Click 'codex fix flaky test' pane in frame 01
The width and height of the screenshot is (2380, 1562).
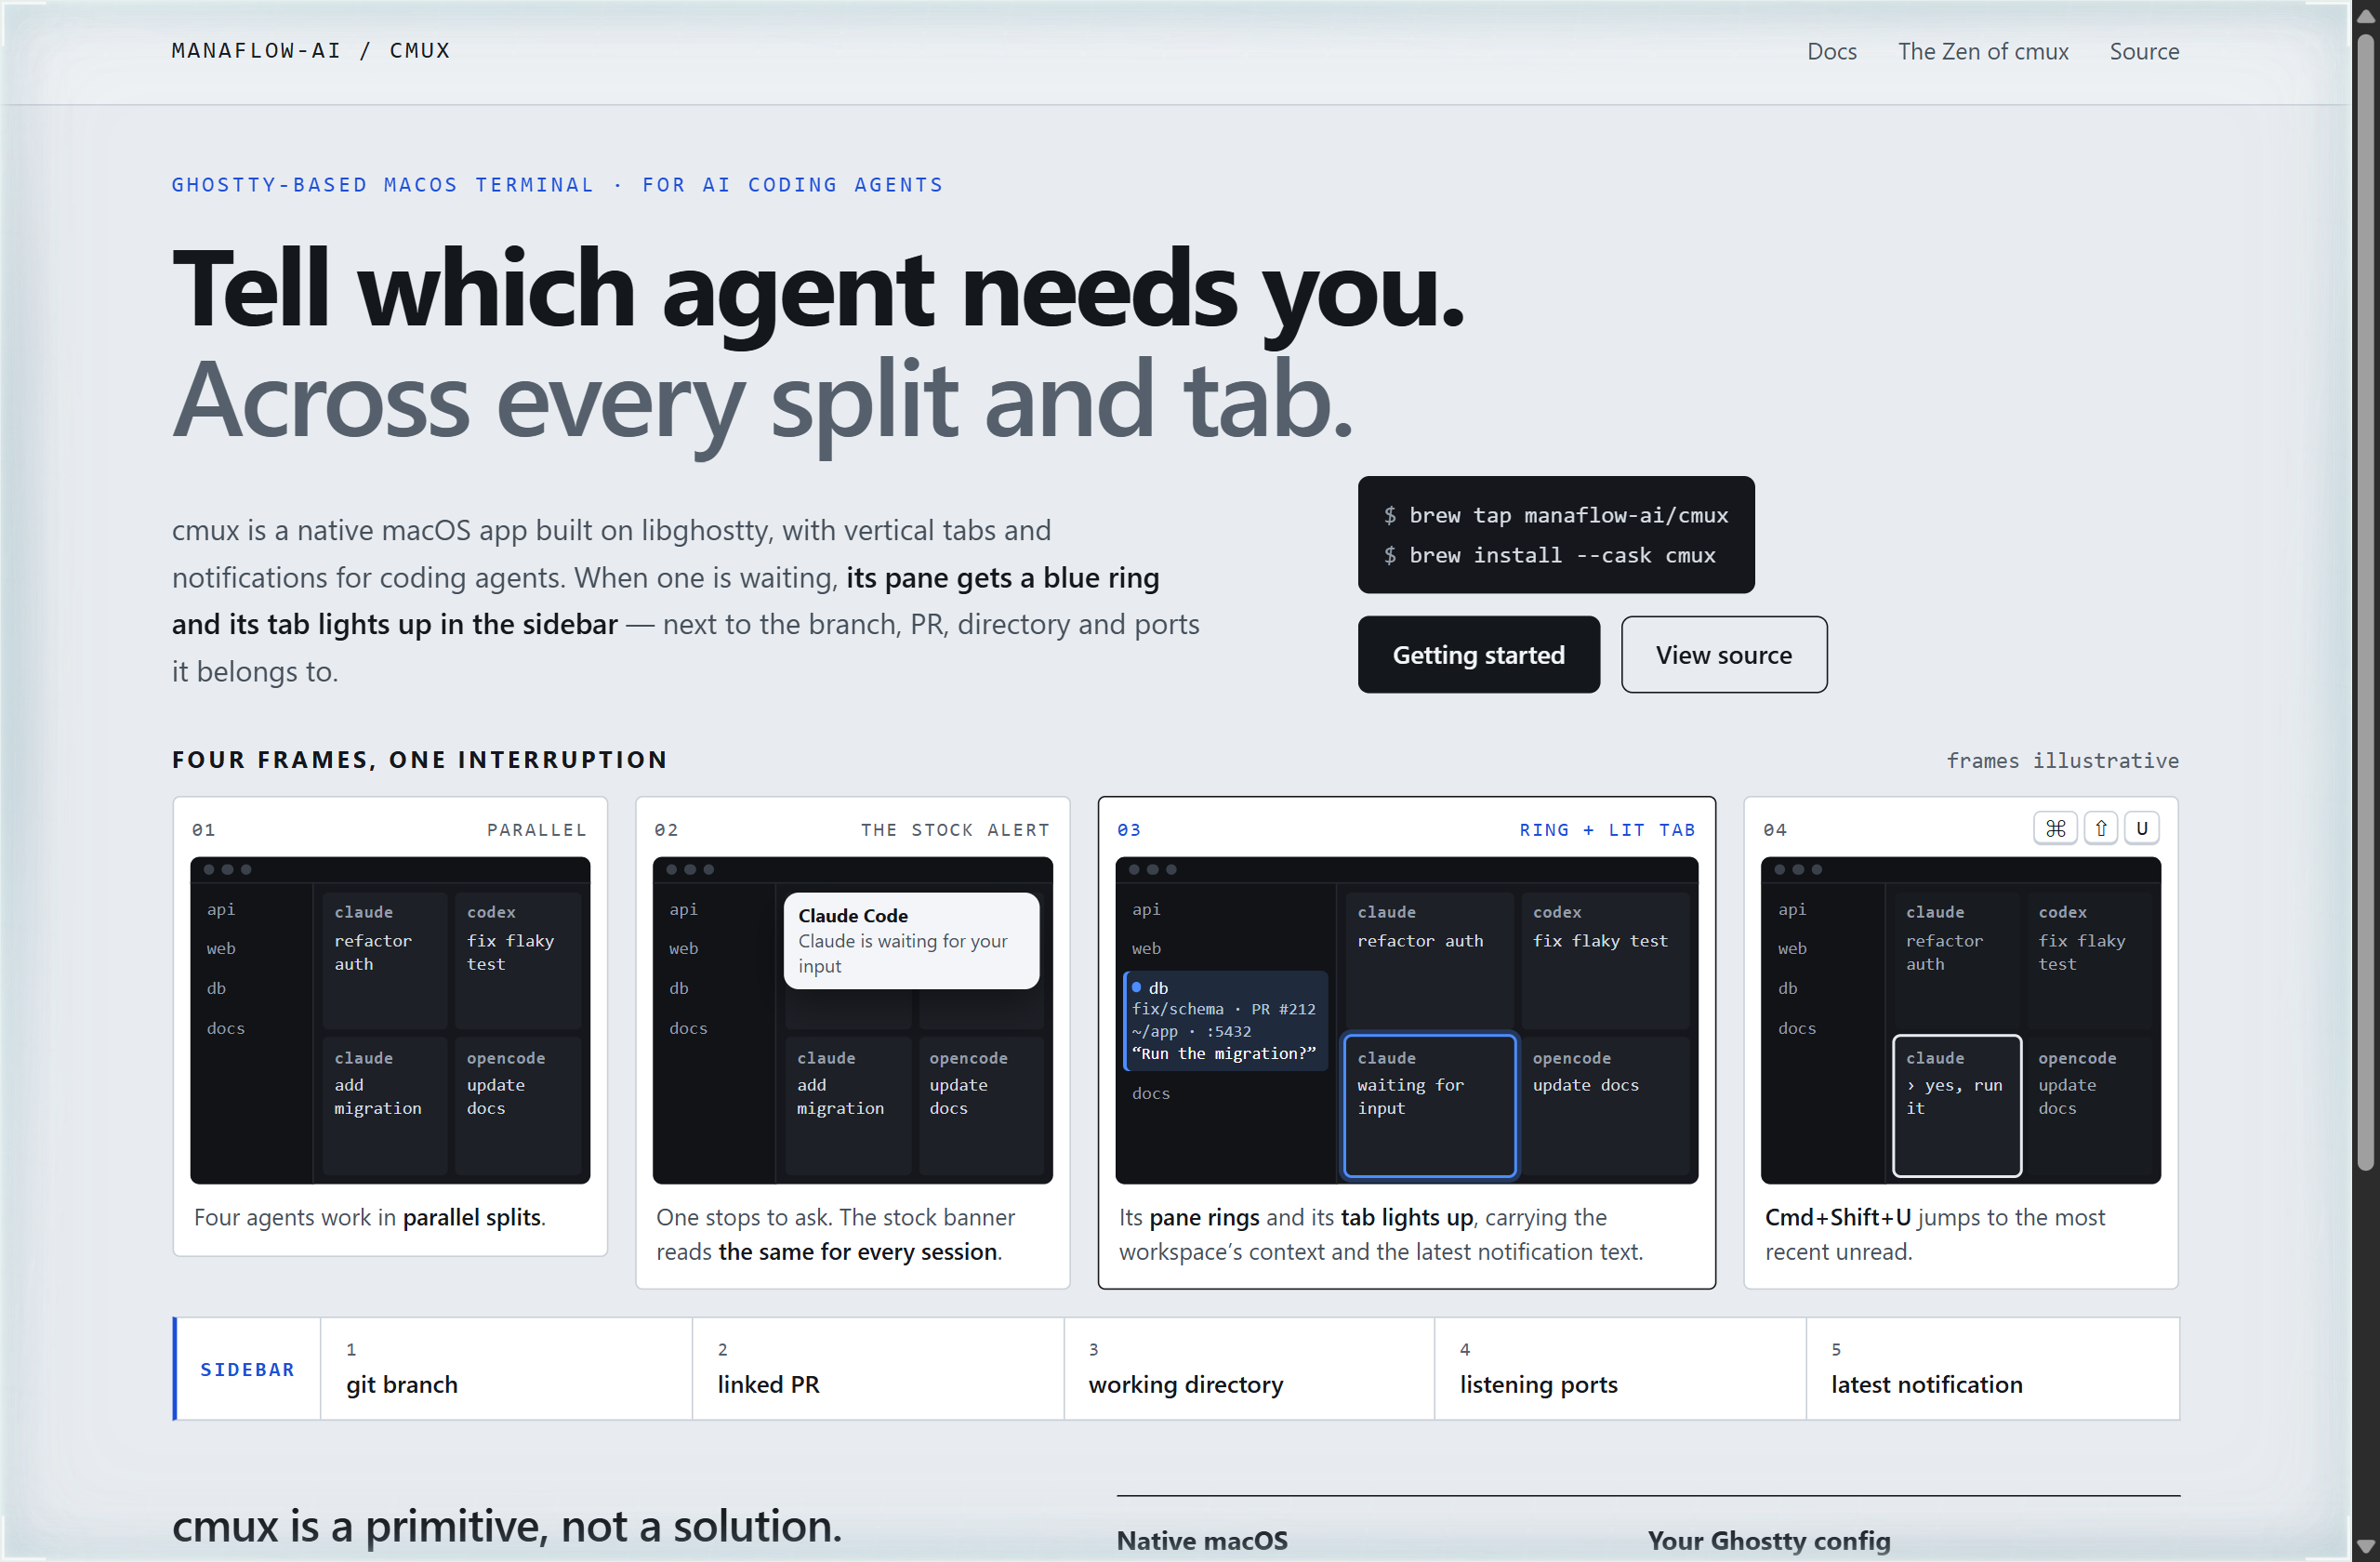pyautogui.click(x=517, y=960)
